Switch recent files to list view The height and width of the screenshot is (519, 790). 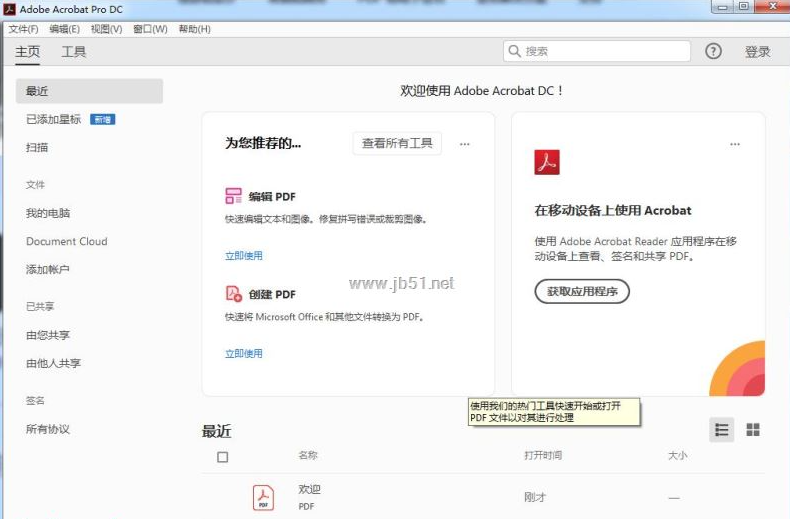[721, 430]
